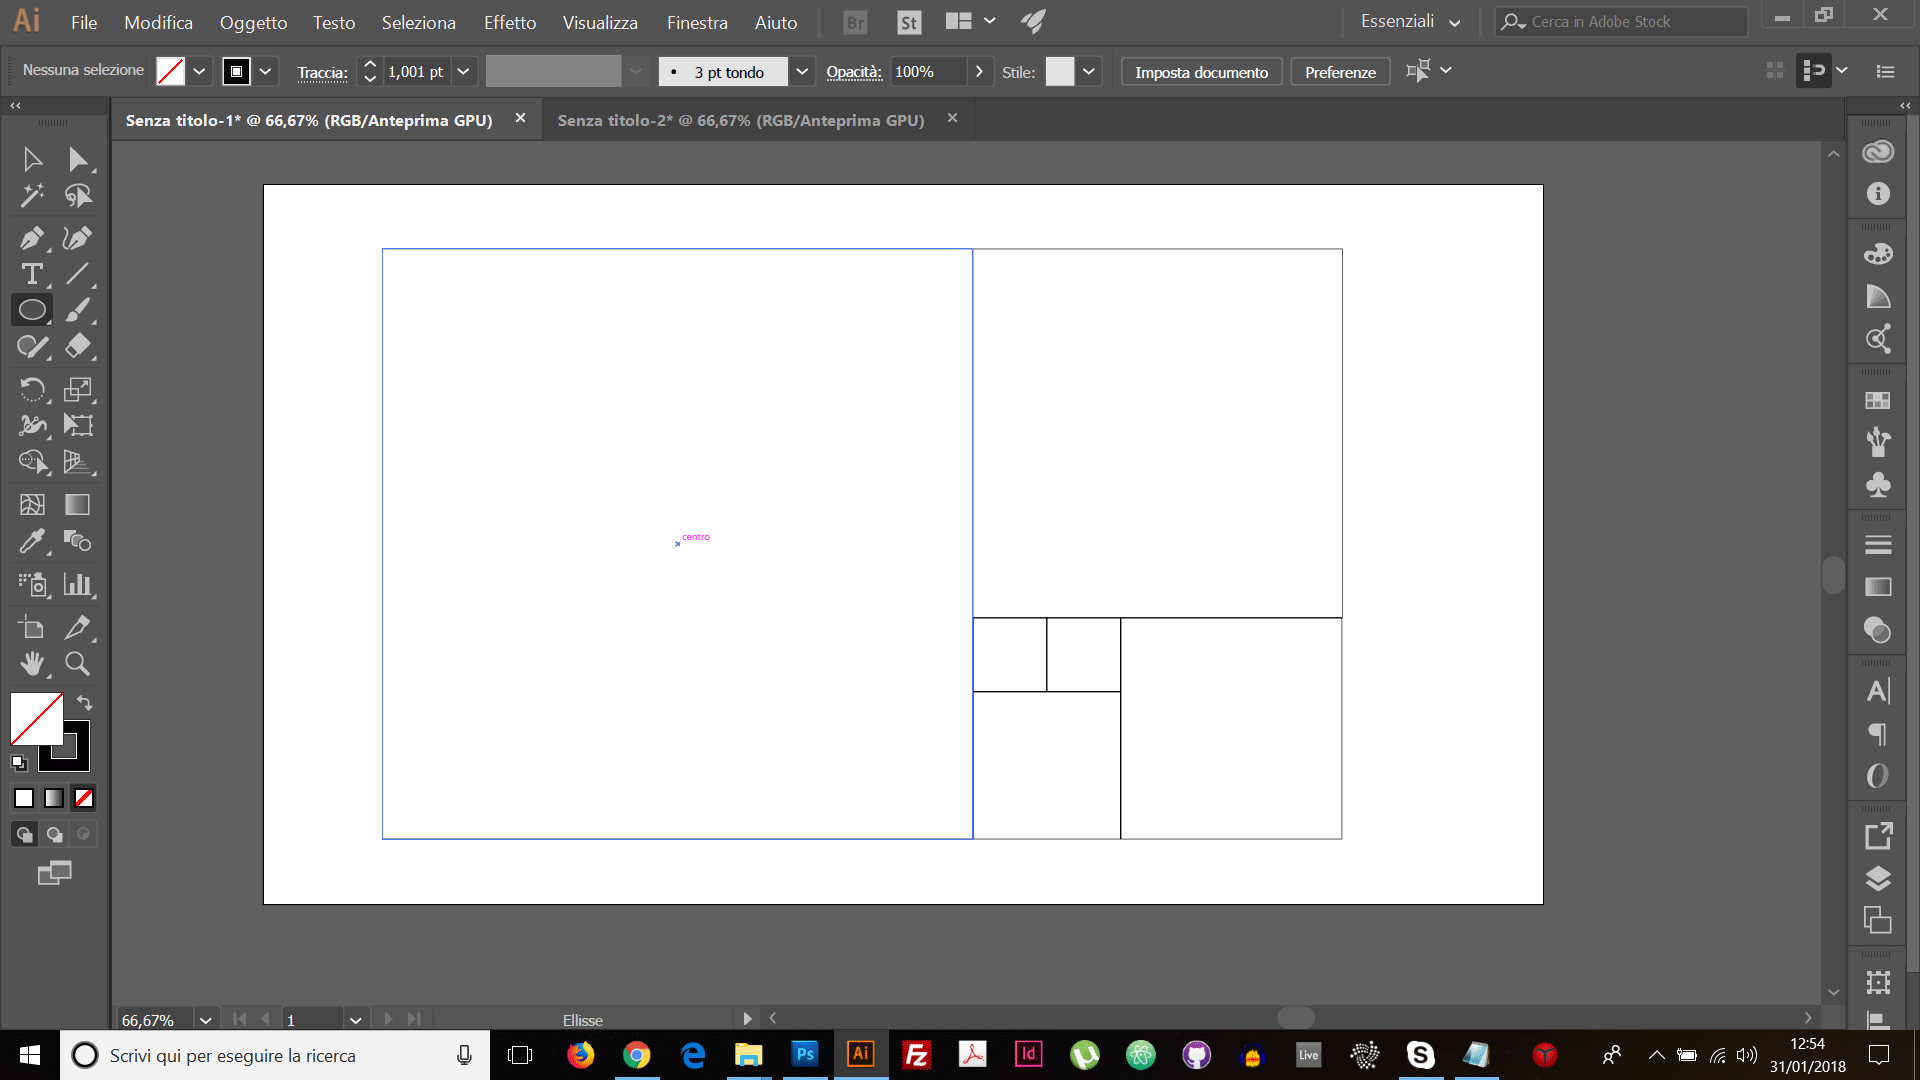Screen dimensions: 1920x1080
Task: Toggle GPU Preview mode
Action: 1033,21
